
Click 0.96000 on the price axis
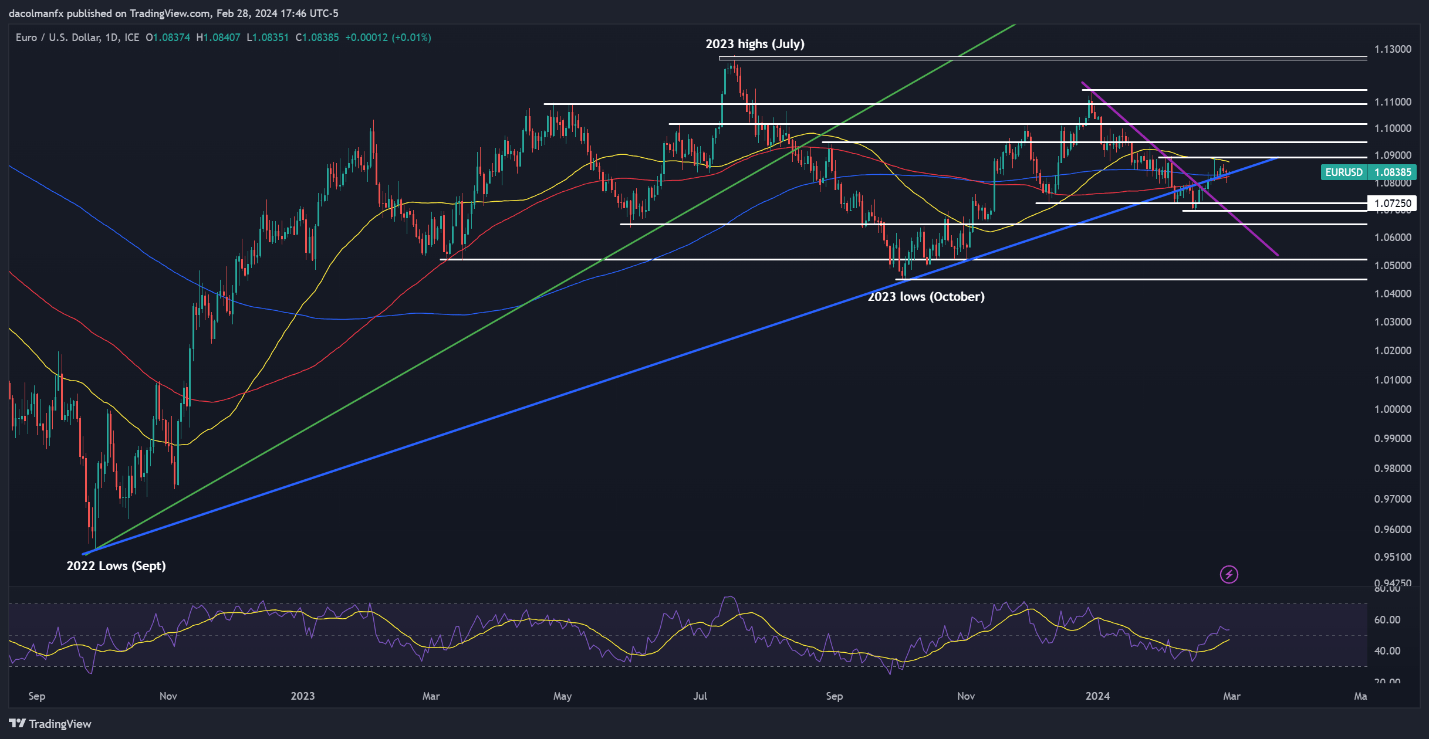tap(1393, 530)
